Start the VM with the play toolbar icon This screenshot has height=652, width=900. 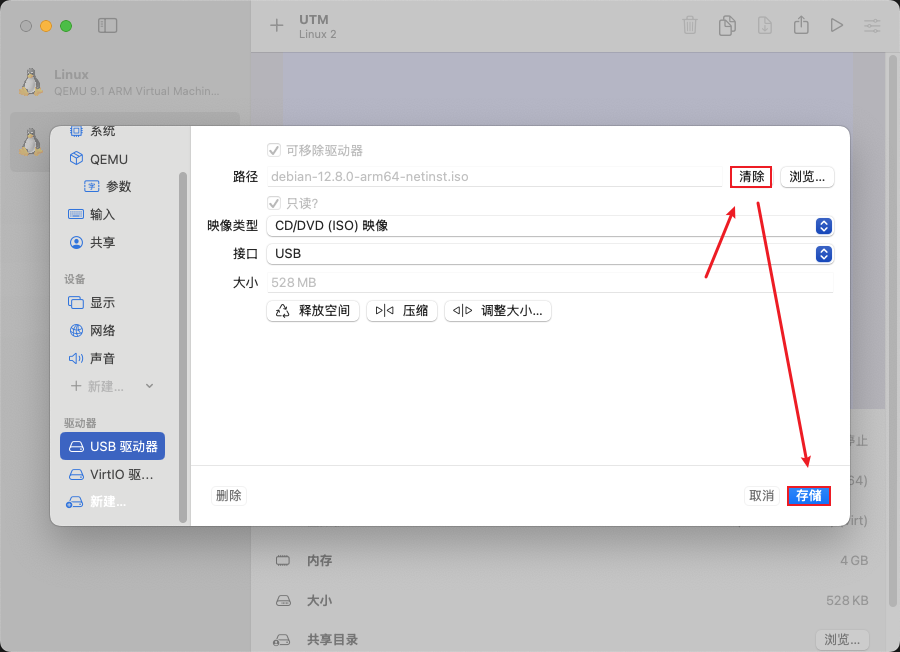point(837,25)
